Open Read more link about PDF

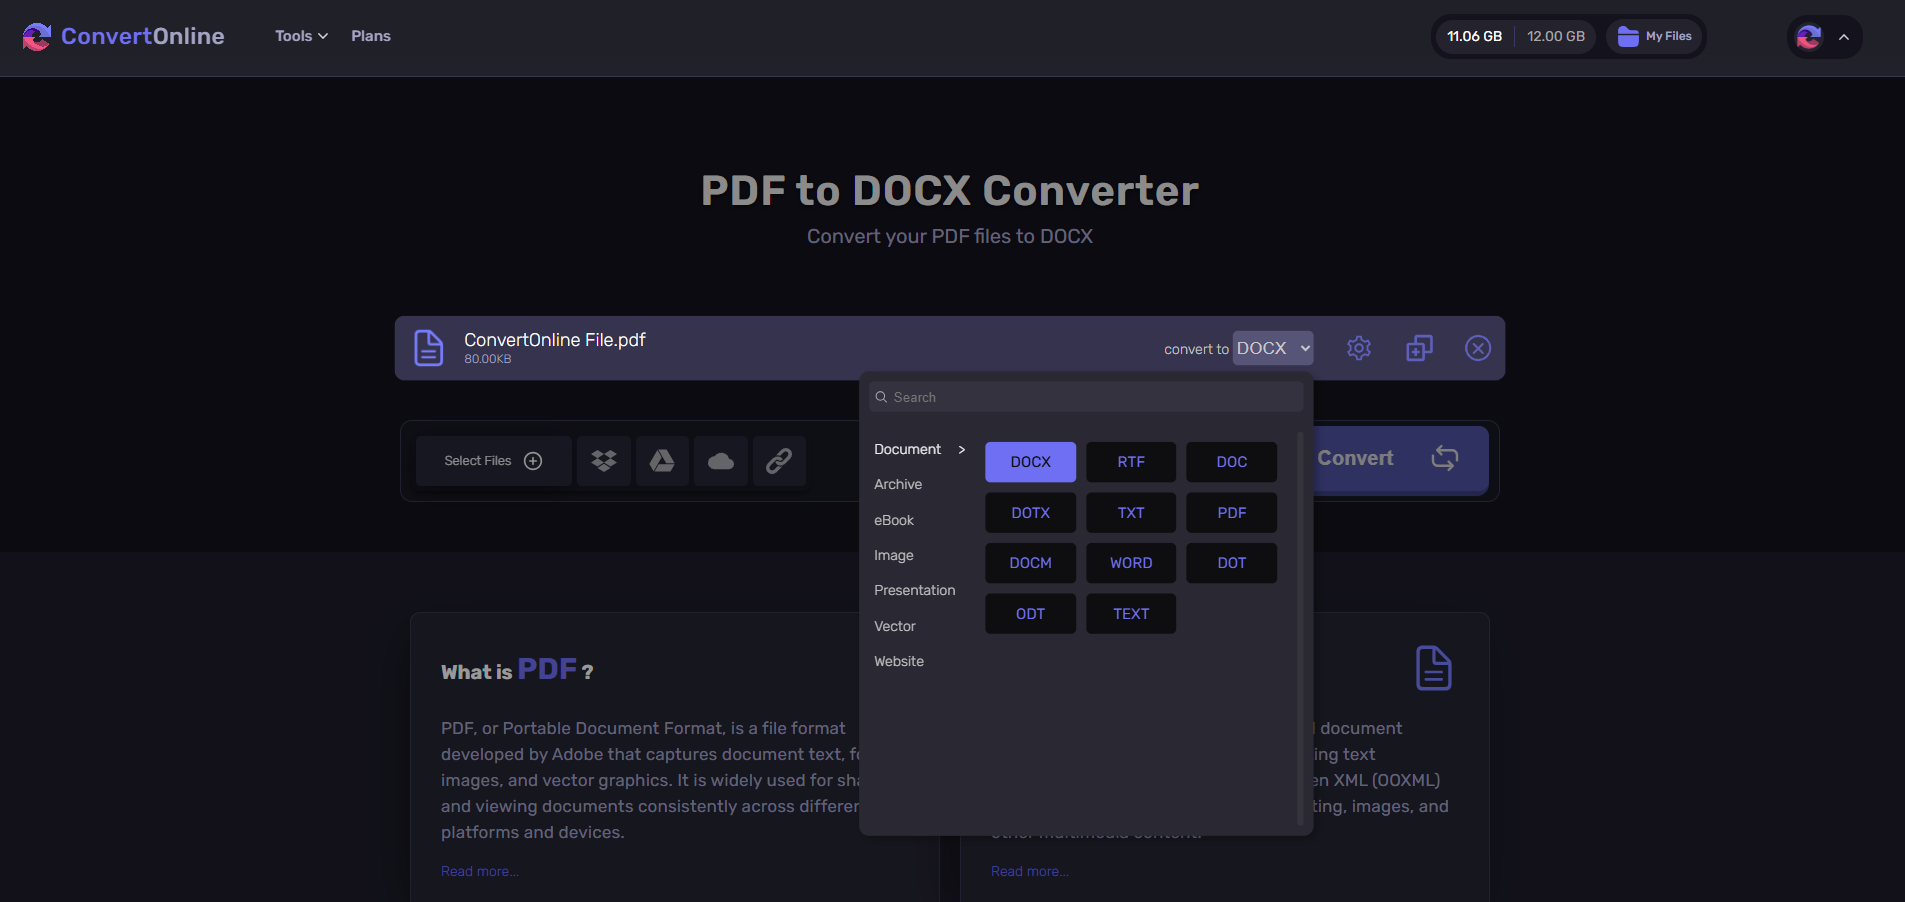480,872
